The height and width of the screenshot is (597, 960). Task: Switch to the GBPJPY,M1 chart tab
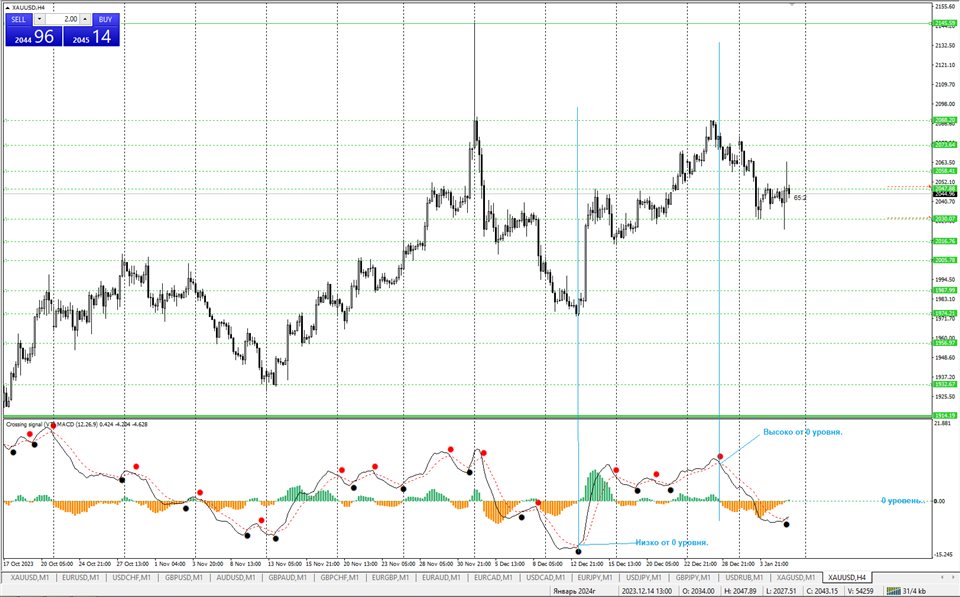click(693, 577)
